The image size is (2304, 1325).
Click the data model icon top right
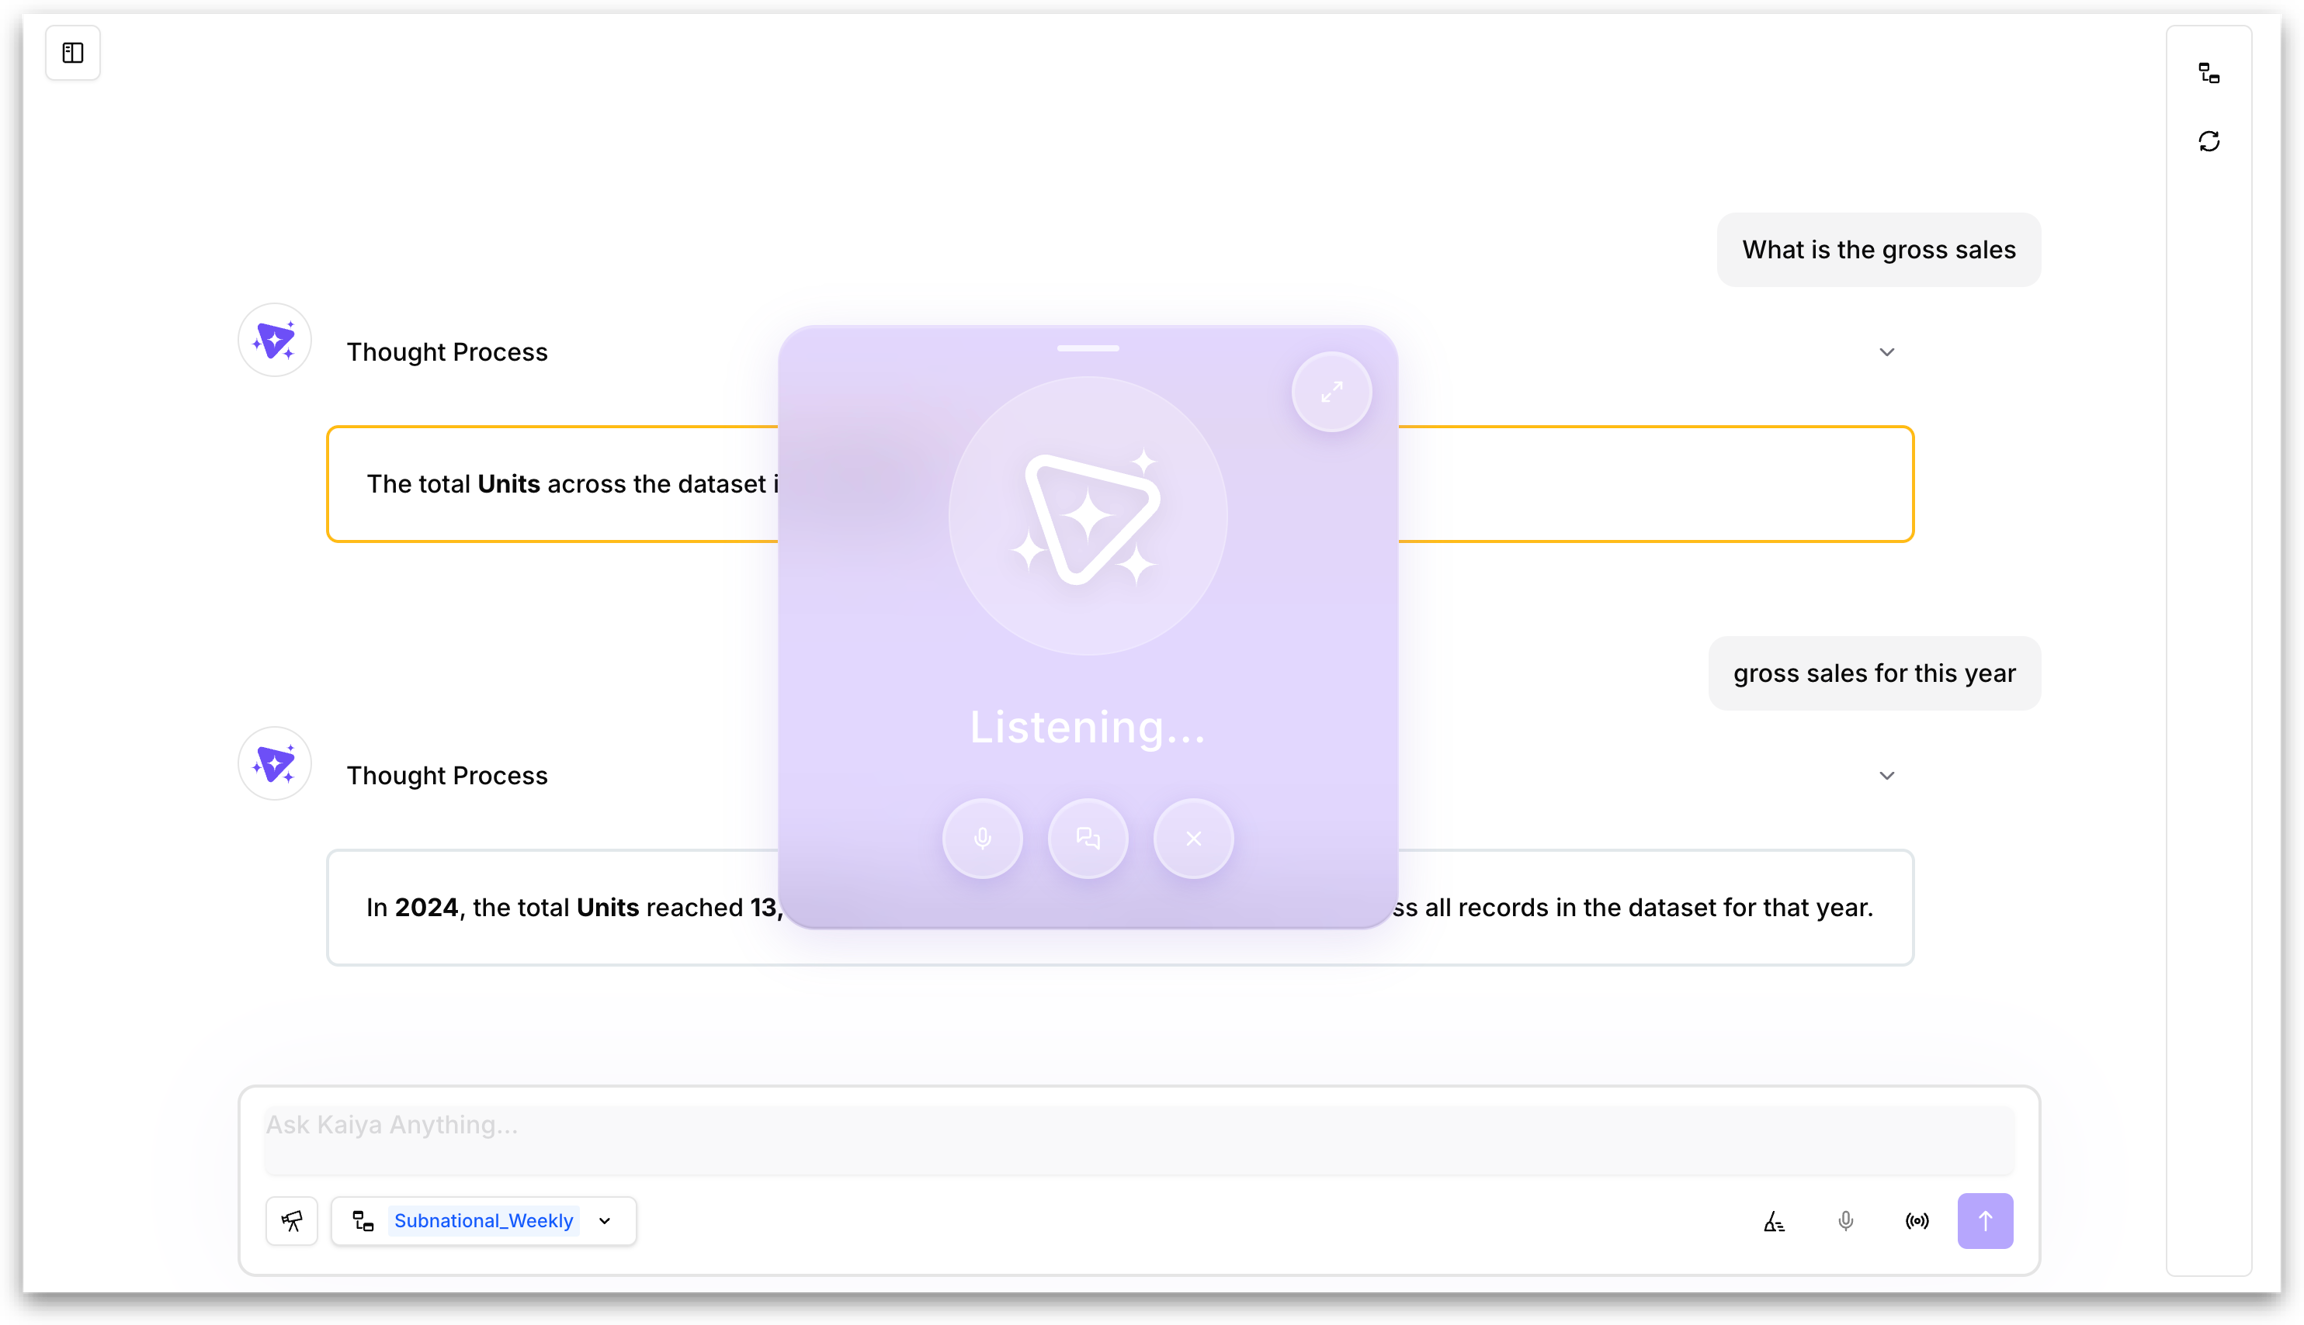pos(2209,73)
